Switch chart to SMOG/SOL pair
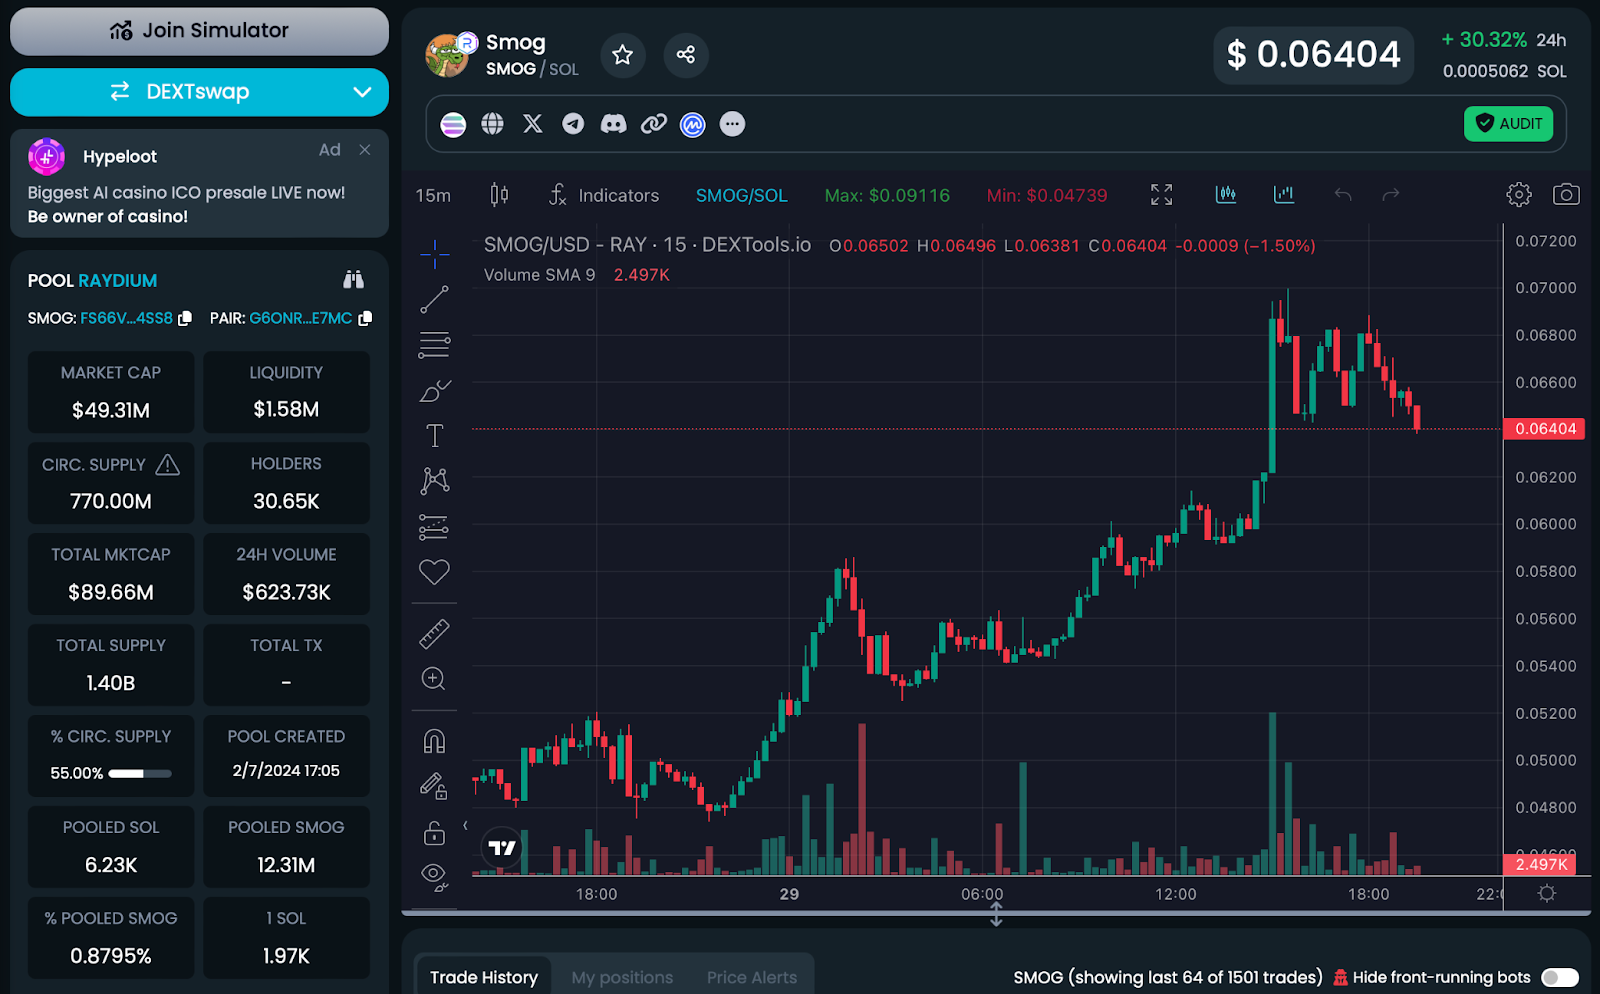The height and width of the screenshot is (994, 1600). (x=742, y=195)
